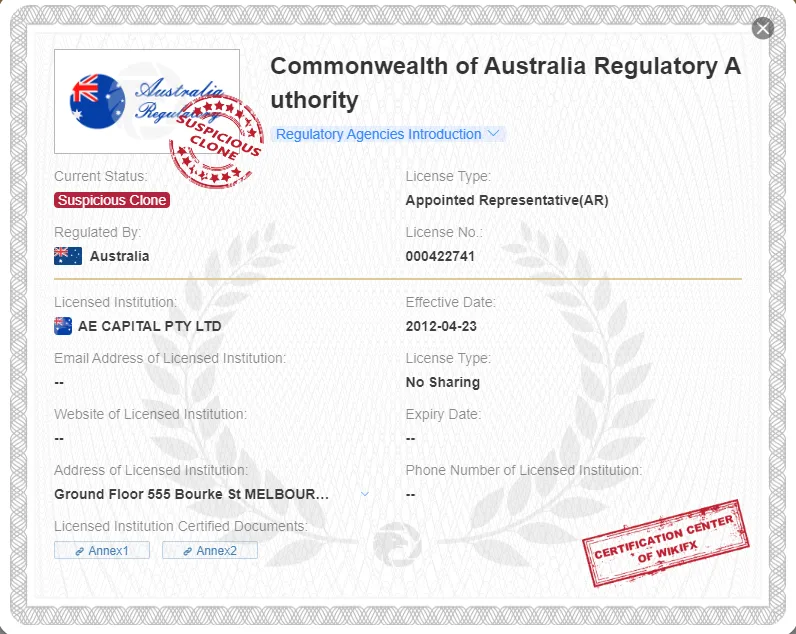796x634 pixels.
Task: Click the link icon on Annex1
Action: [x=80, y=551]
